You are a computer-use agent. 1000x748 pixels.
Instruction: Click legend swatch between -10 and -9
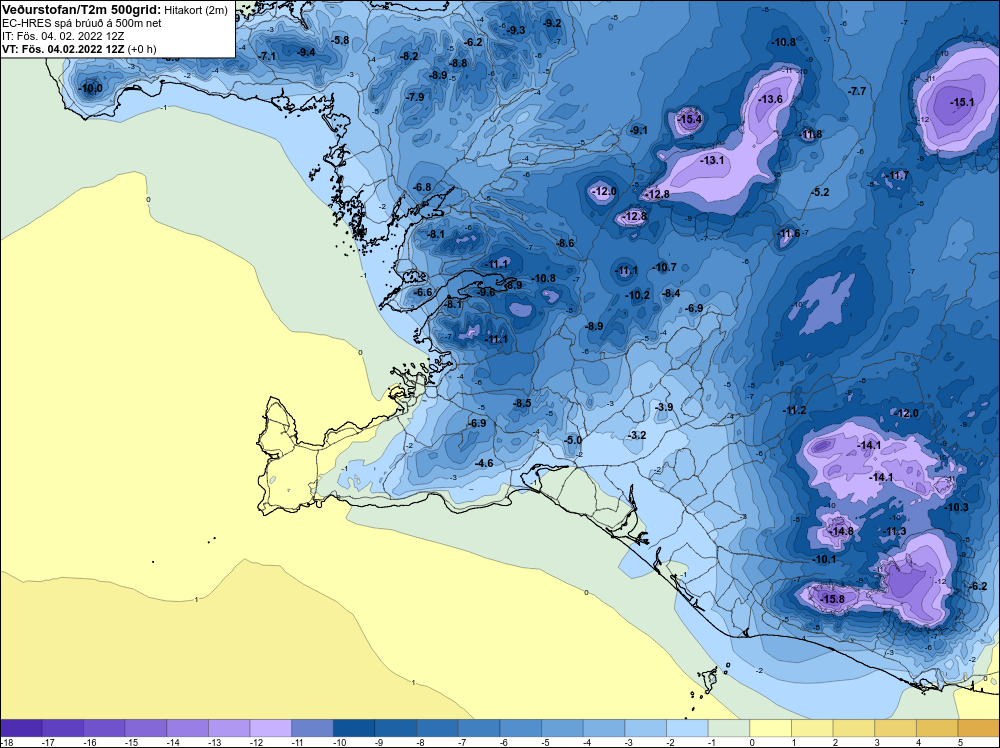tap(354, 728)
